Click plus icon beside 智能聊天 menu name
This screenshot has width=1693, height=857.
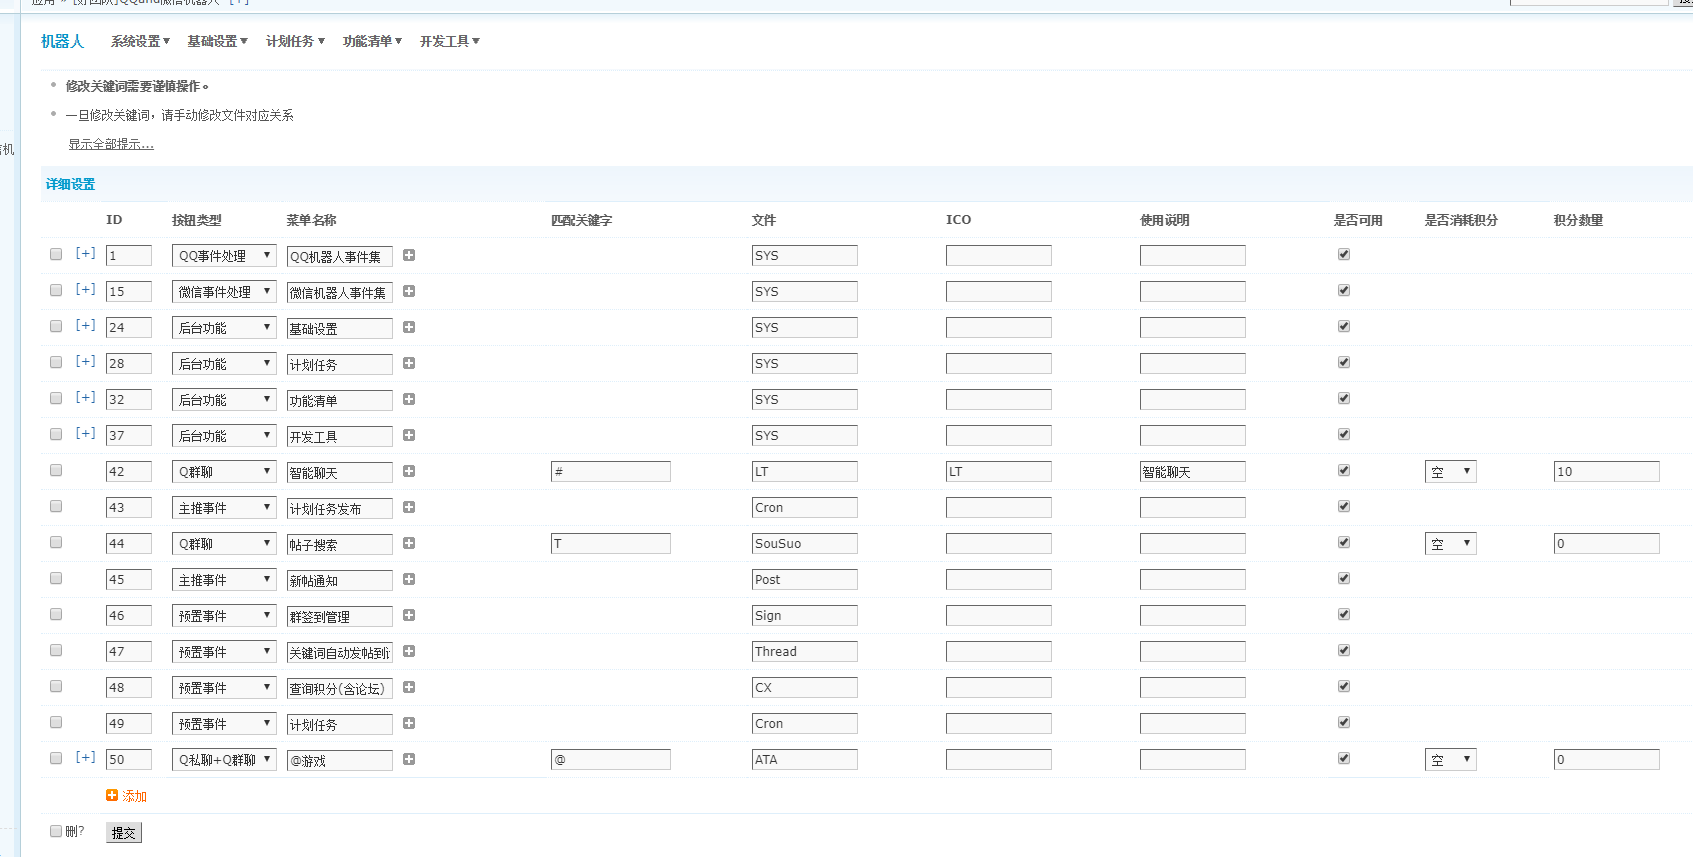pyautogui.click(x=409, y=471)
